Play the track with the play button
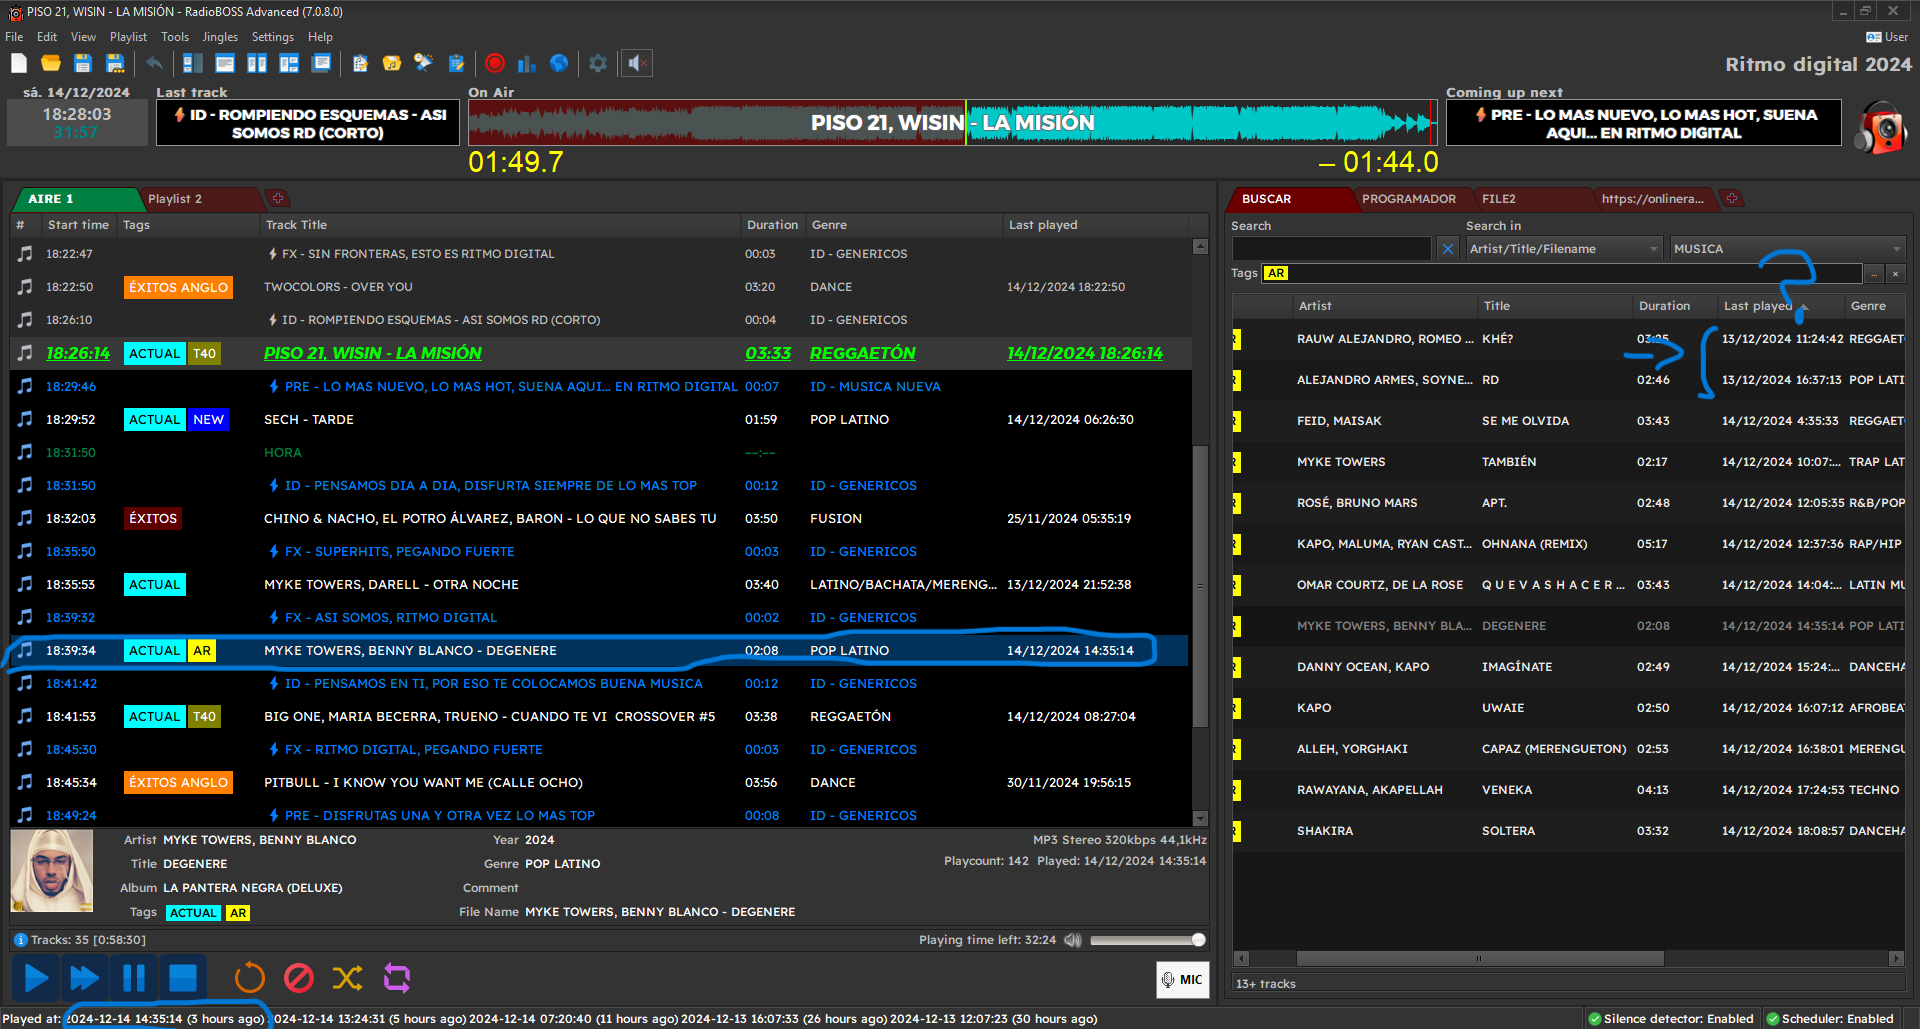 [36, 978]
